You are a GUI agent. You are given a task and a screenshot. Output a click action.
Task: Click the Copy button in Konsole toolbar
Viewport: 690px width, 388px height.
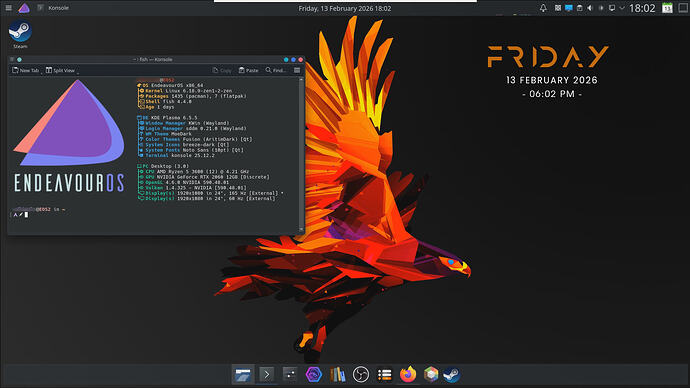coord(222,70)
